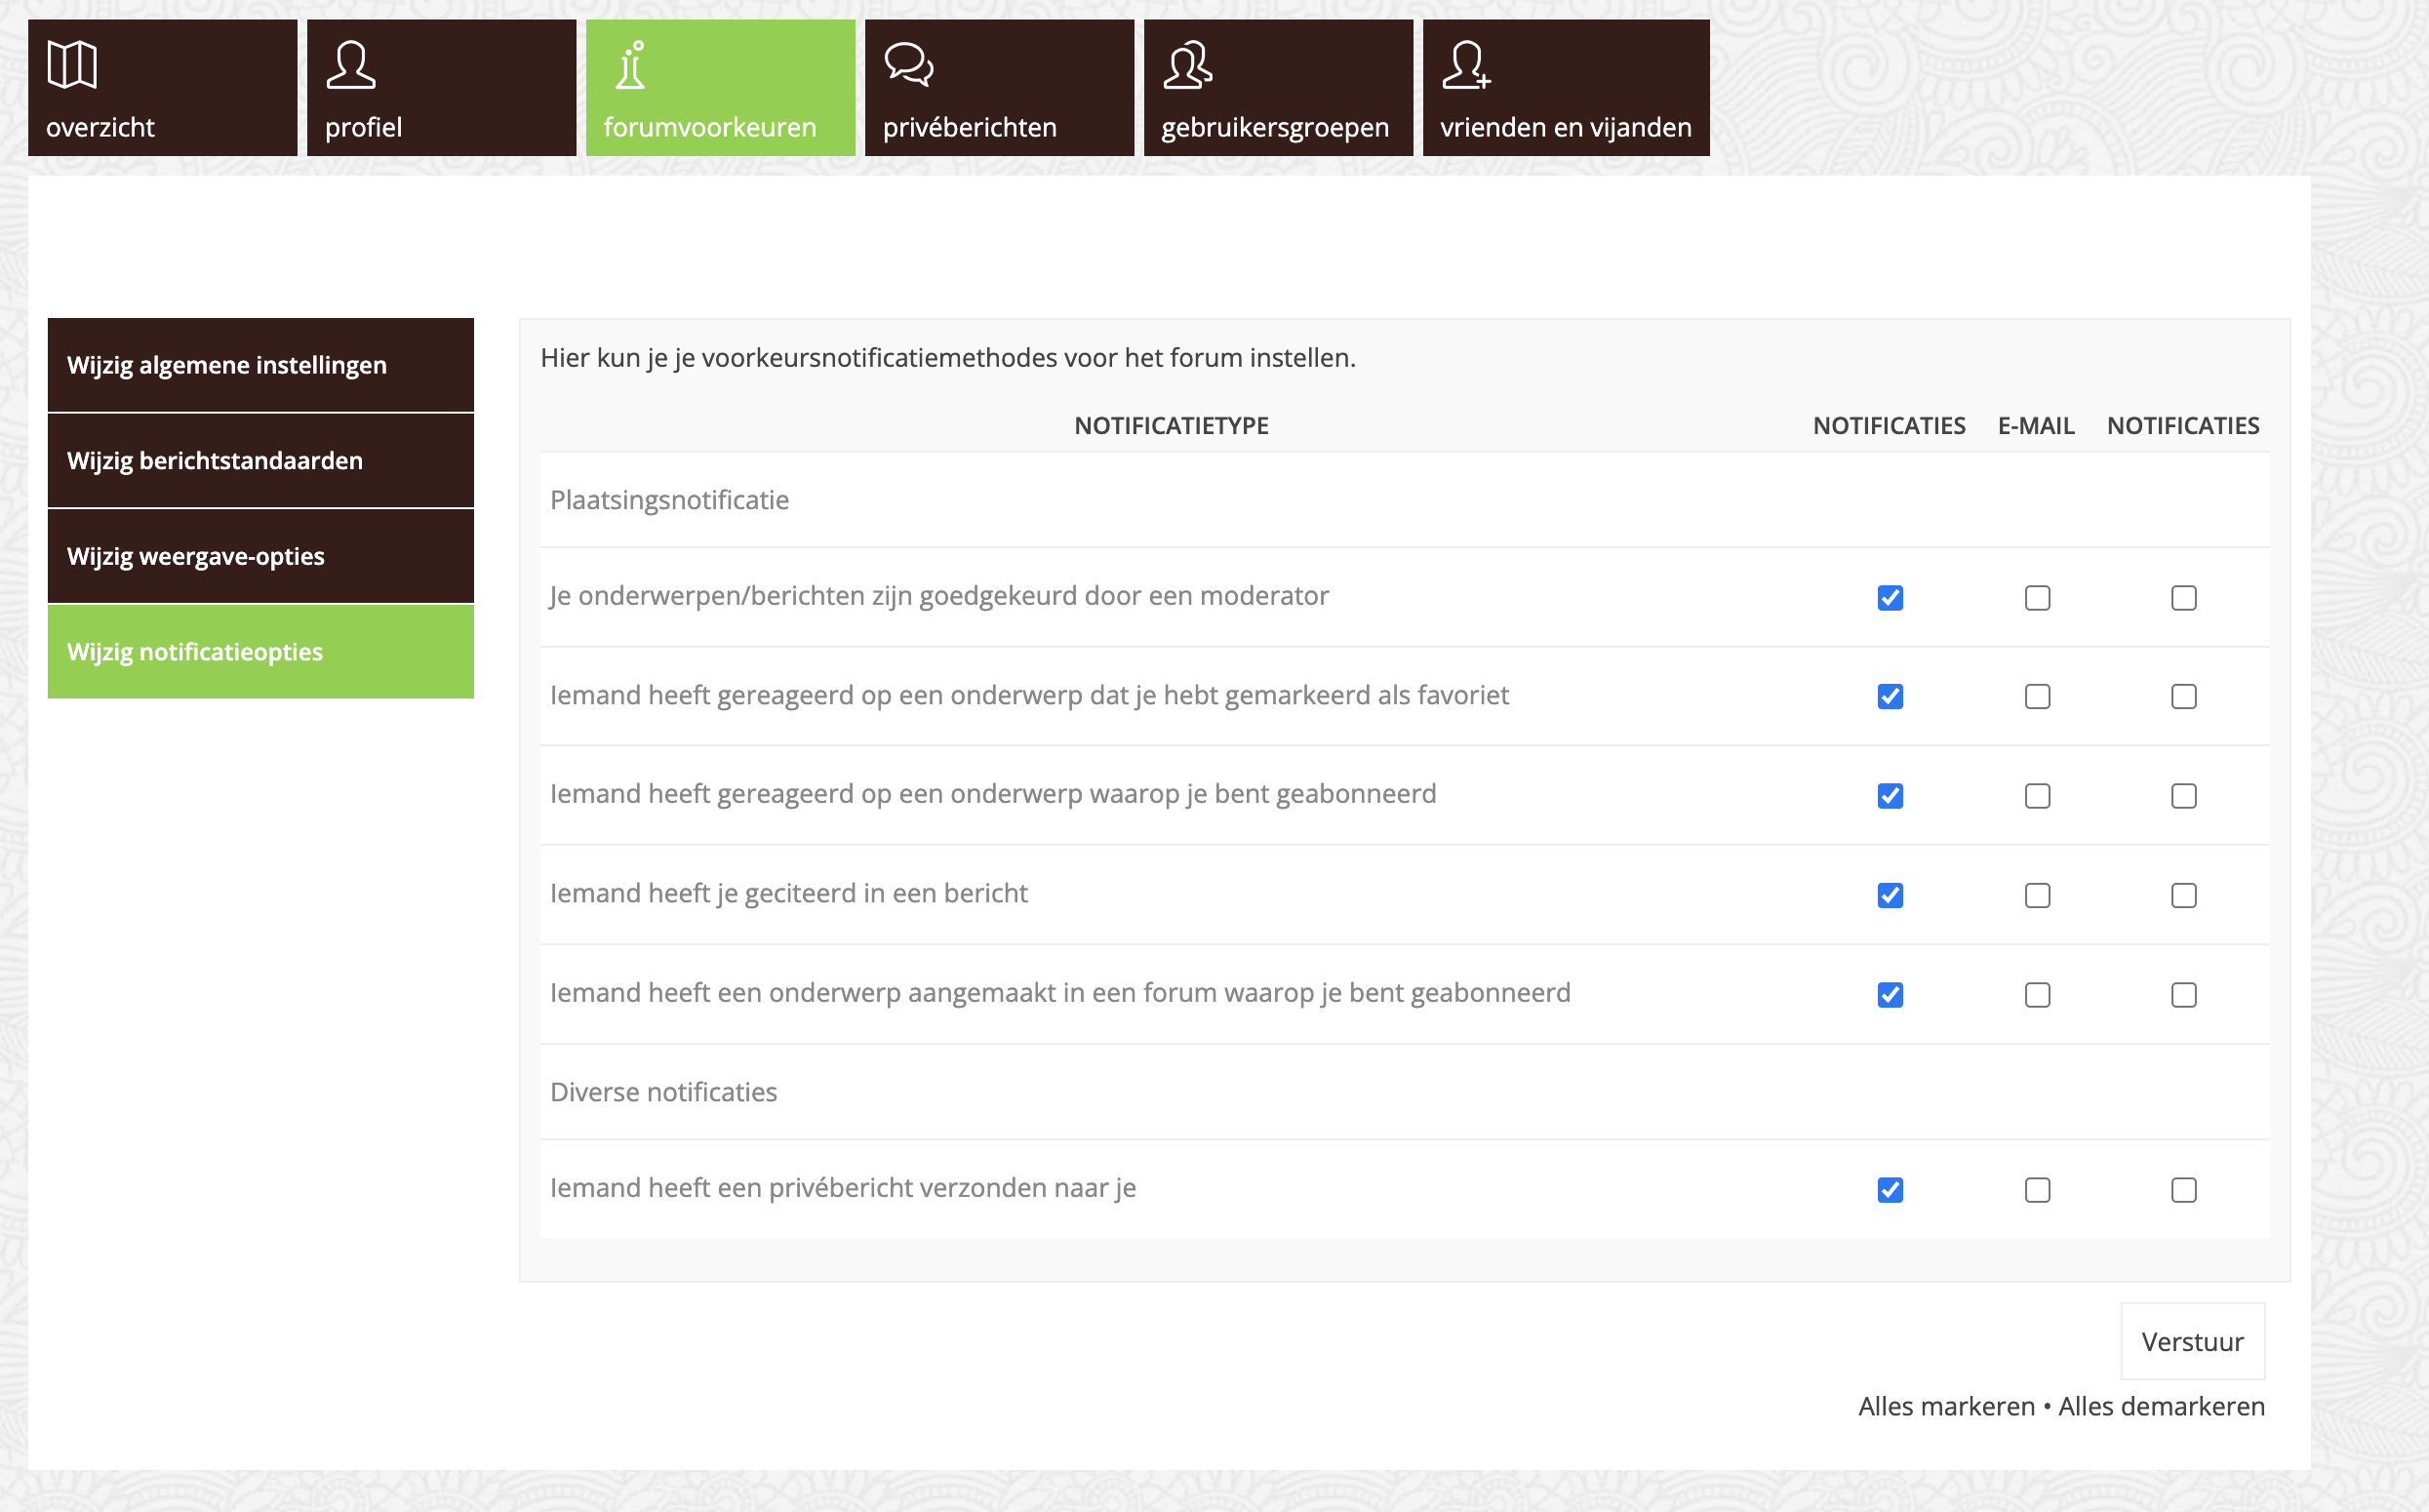This screenshot has height=1512, width=2429.
Task: Switch to the privéberichten tab label
Action: click(x=969, y=127)
